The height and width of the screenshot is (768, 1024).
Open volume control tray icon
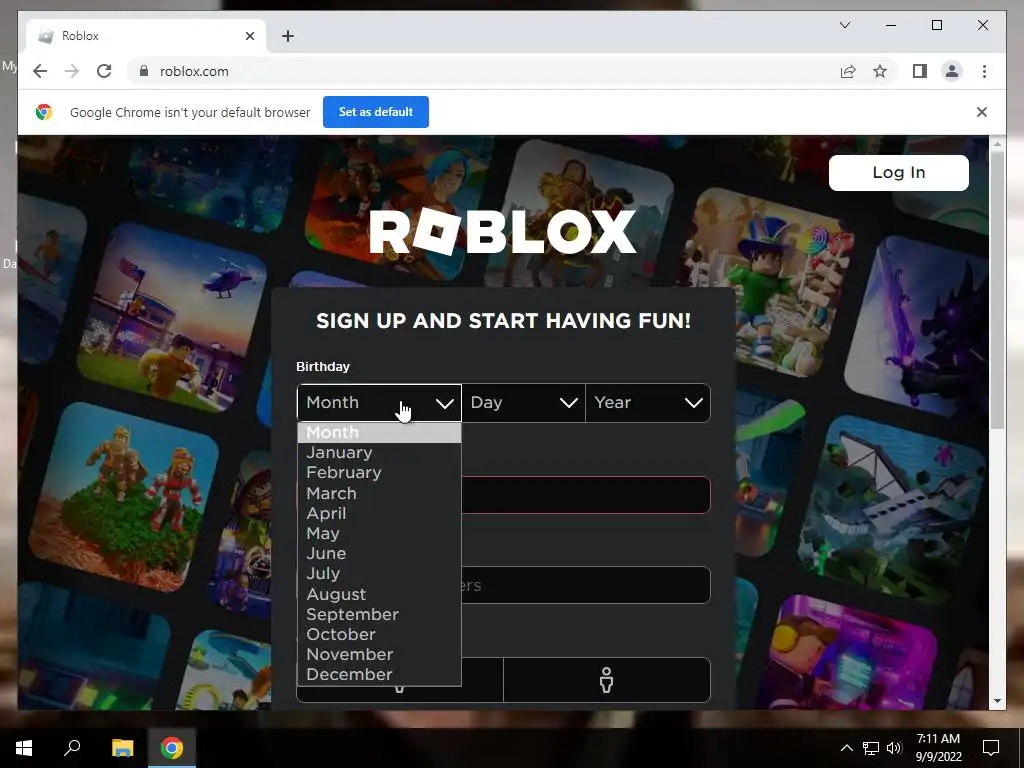point(894,748)
